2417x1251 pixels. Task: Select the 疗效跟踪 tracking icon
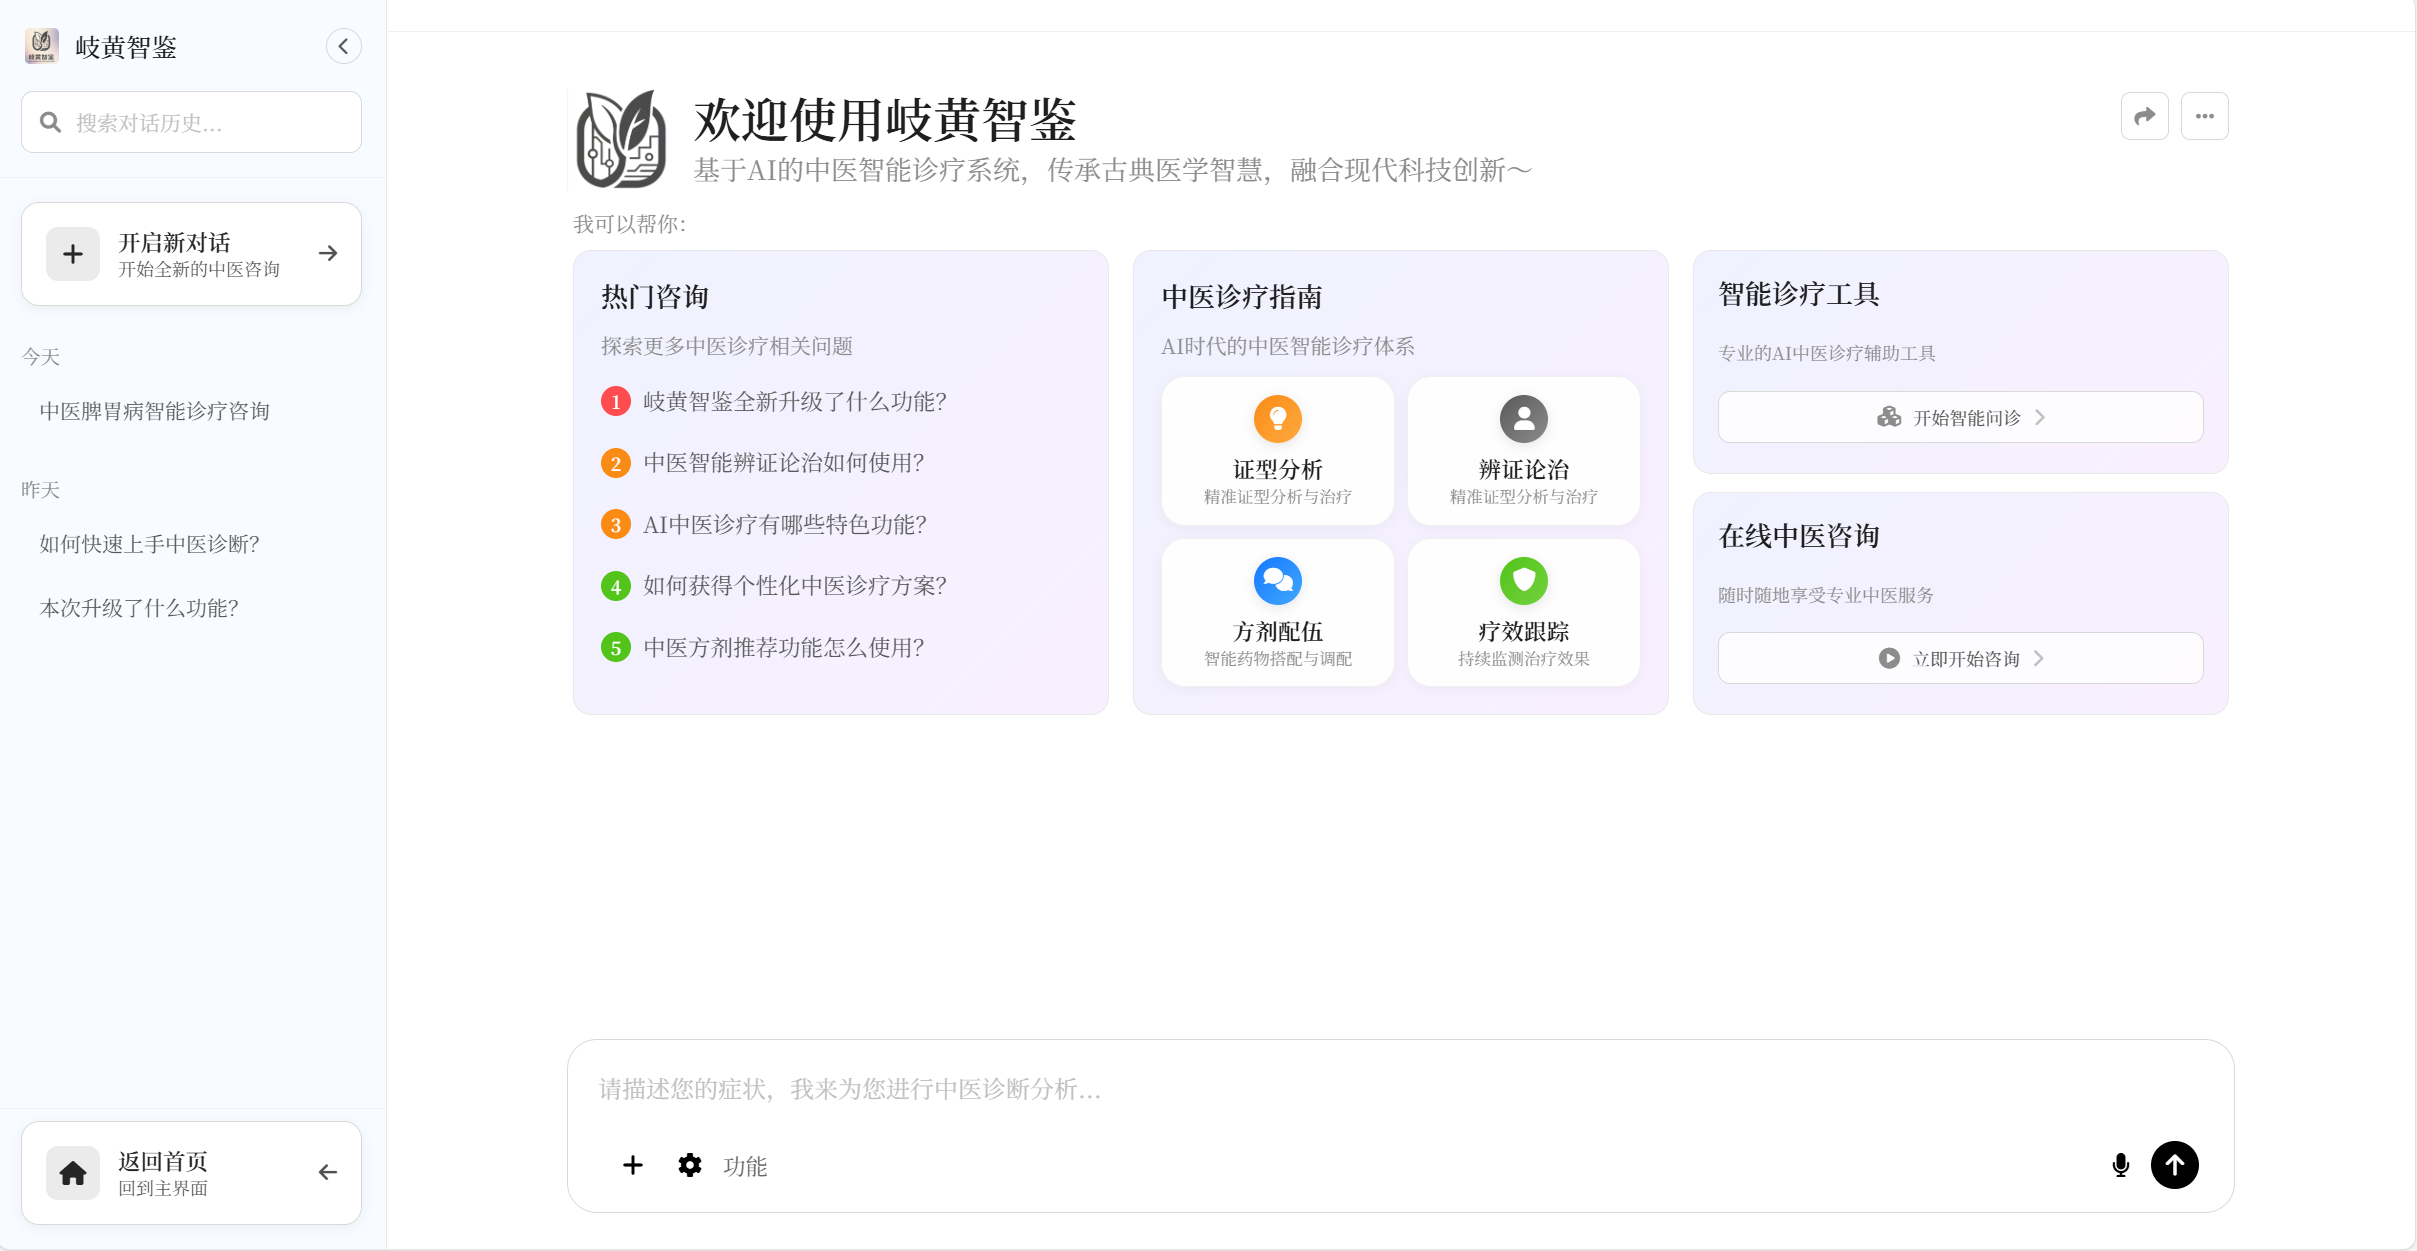(x=1523, y=581)
